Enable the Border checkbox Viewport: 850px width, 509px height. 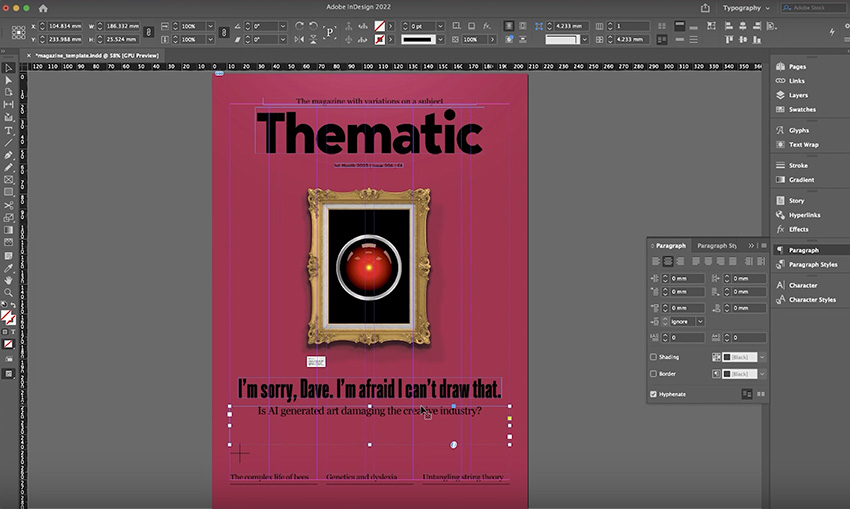coord(654,374)
